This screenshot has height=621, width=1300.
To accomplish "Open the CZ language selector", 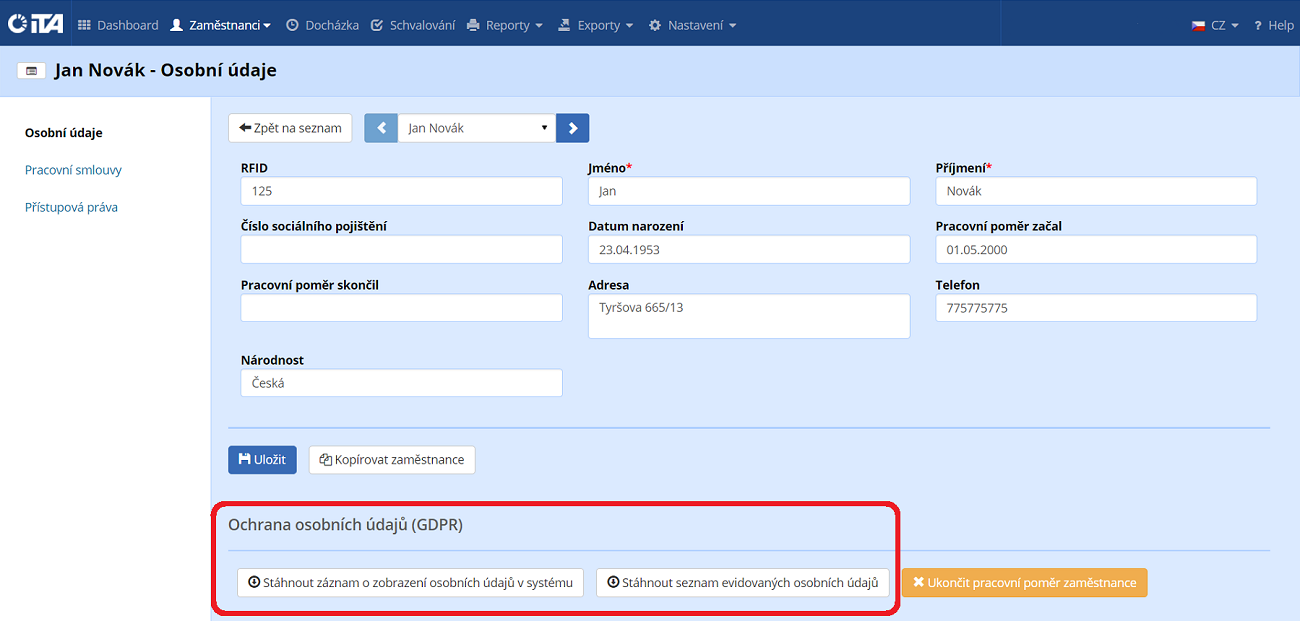I will pos(1215,25).
